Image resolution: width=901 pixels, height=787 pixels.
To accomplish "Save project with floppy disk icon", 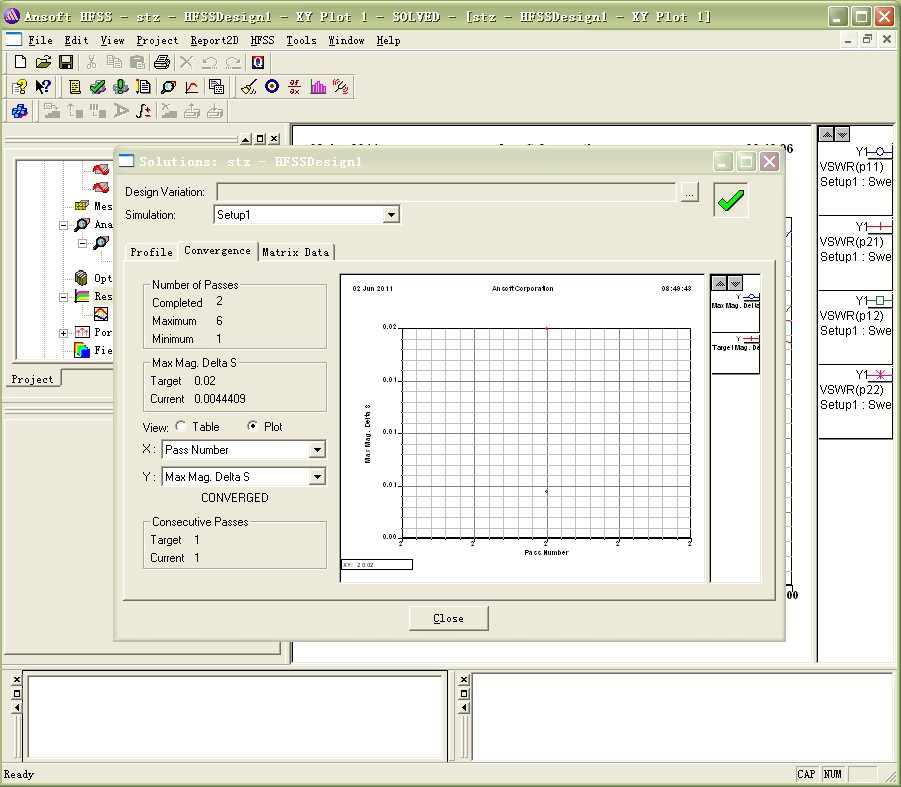I will 66,62.
